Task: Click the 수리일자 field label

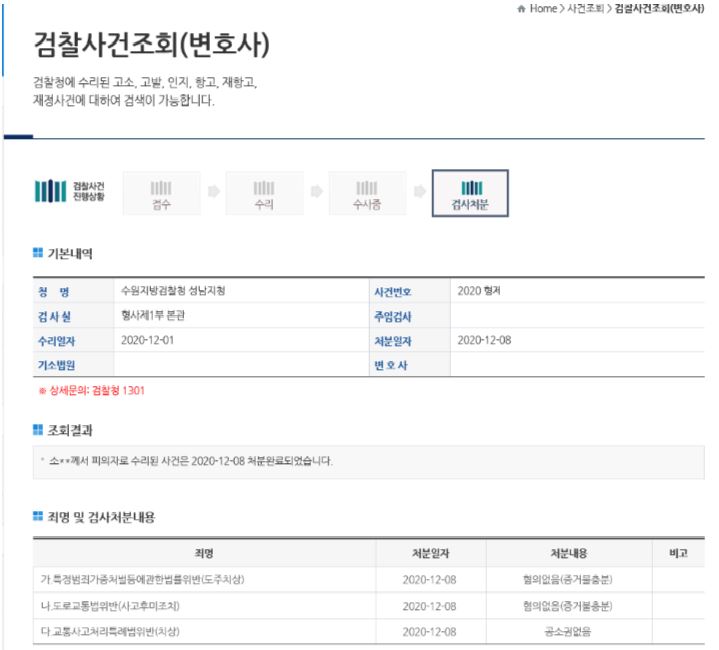Action: (56, 341)
